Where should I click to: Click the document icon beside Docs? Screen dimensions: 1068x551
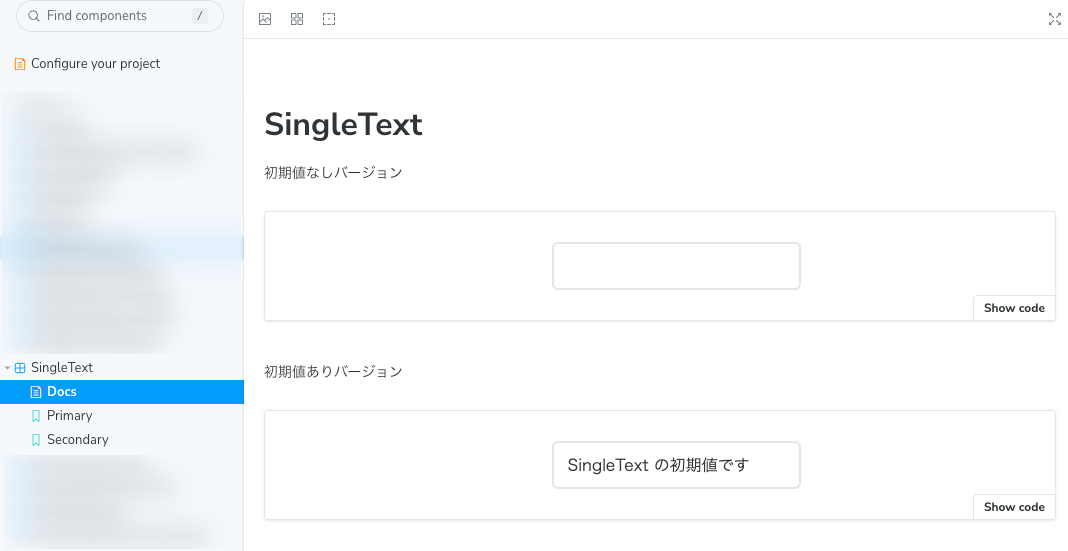tap(36, 392)
